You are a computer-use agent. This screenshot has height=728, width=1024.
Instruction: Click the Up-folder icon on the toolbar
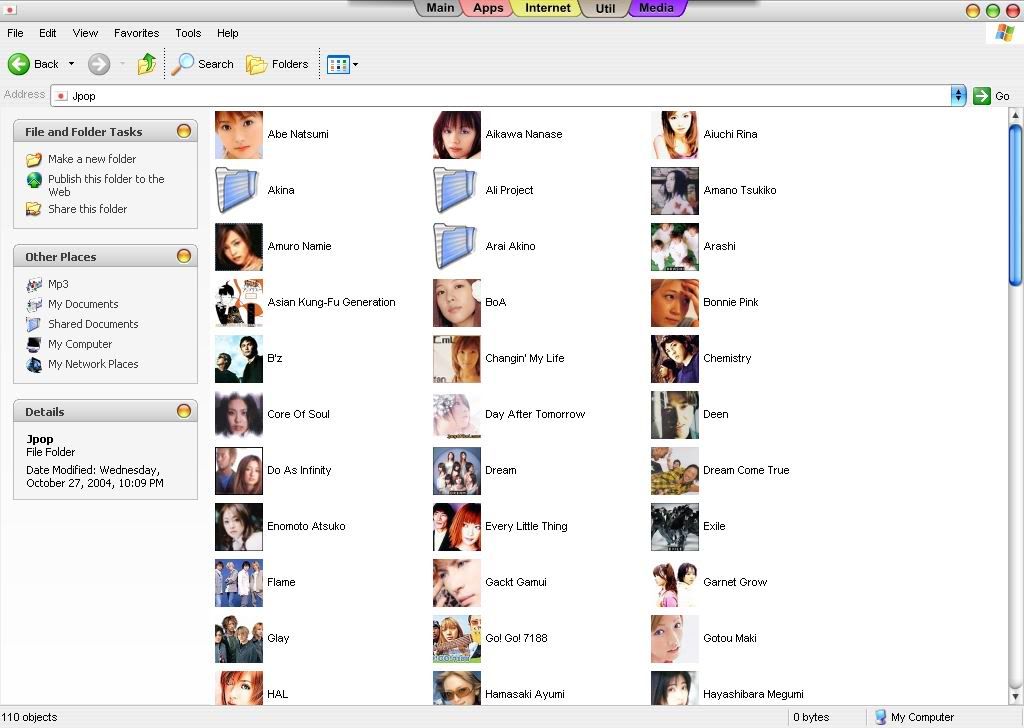click(x=146, y=63)
